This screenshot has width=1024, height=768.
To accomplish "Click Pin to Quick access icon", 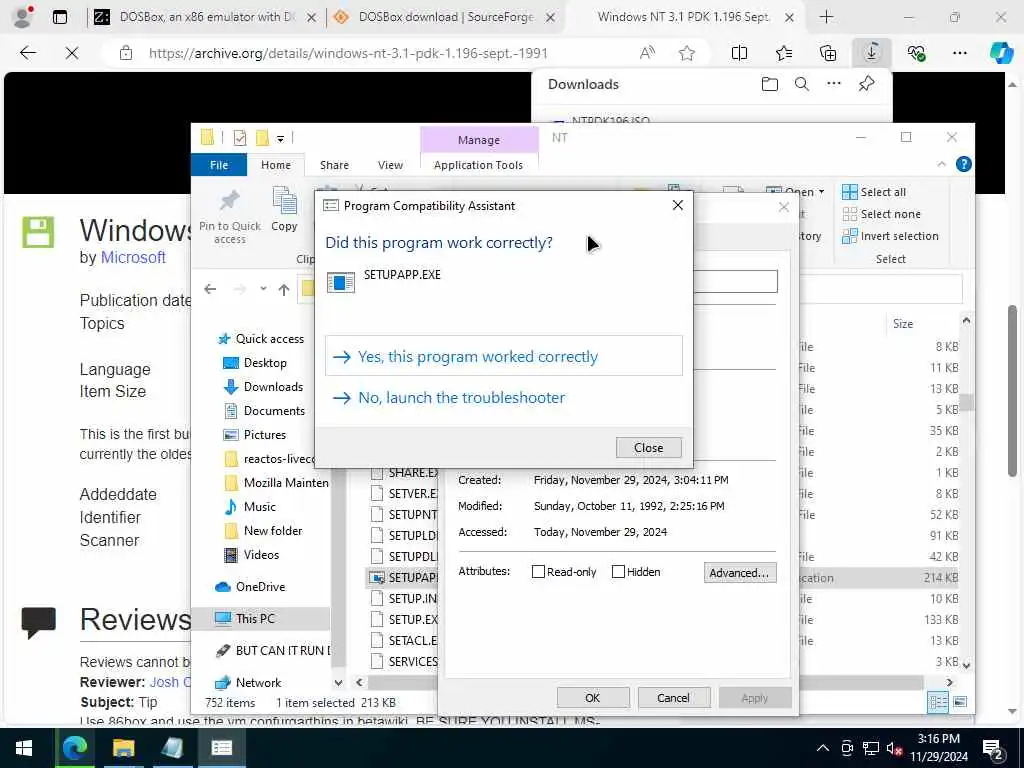I will [230, 216].
